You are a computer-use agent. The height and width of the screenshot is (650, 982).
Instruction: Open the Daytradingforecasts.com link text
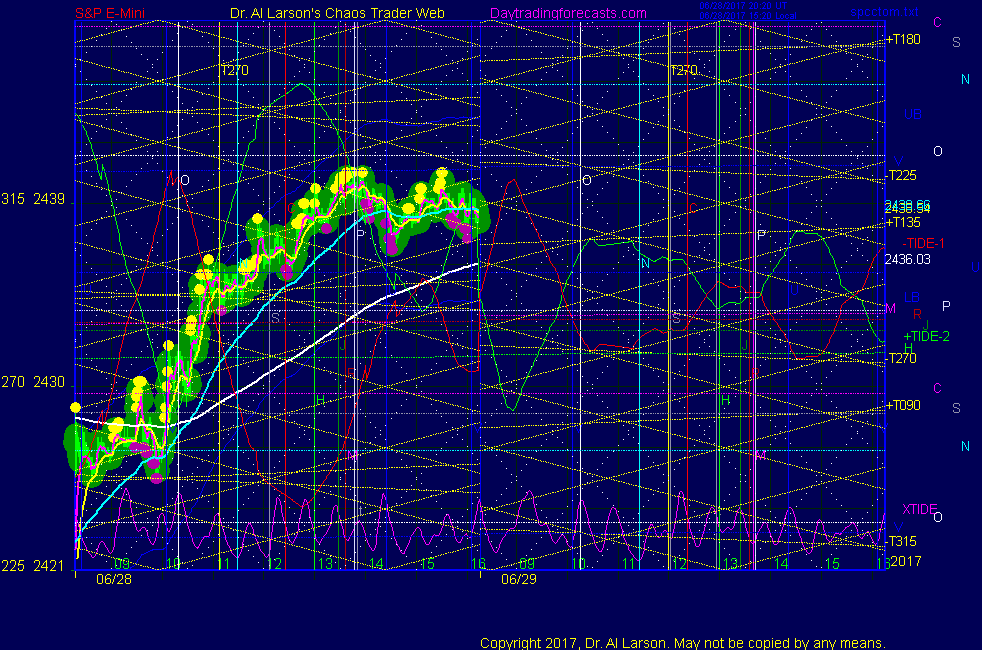point(568,13)
